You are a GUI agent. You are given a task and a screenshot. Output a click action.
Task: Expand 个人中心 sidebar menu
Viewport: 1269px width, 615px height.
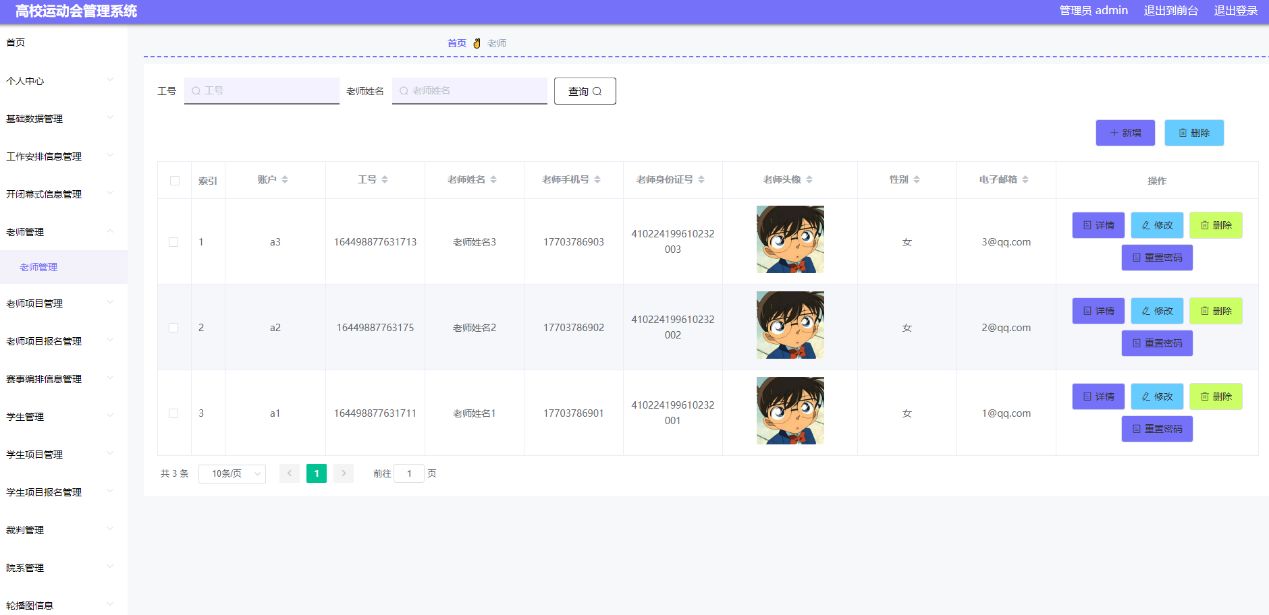pos(63,81)
